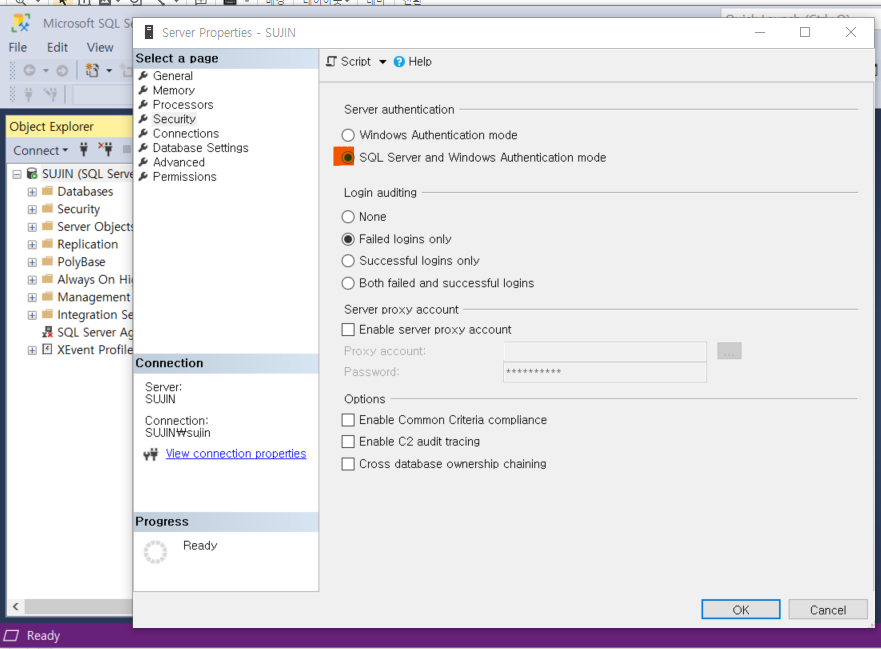
Task: Open the File menu in SSMS
Action: (x=17, y=48)
